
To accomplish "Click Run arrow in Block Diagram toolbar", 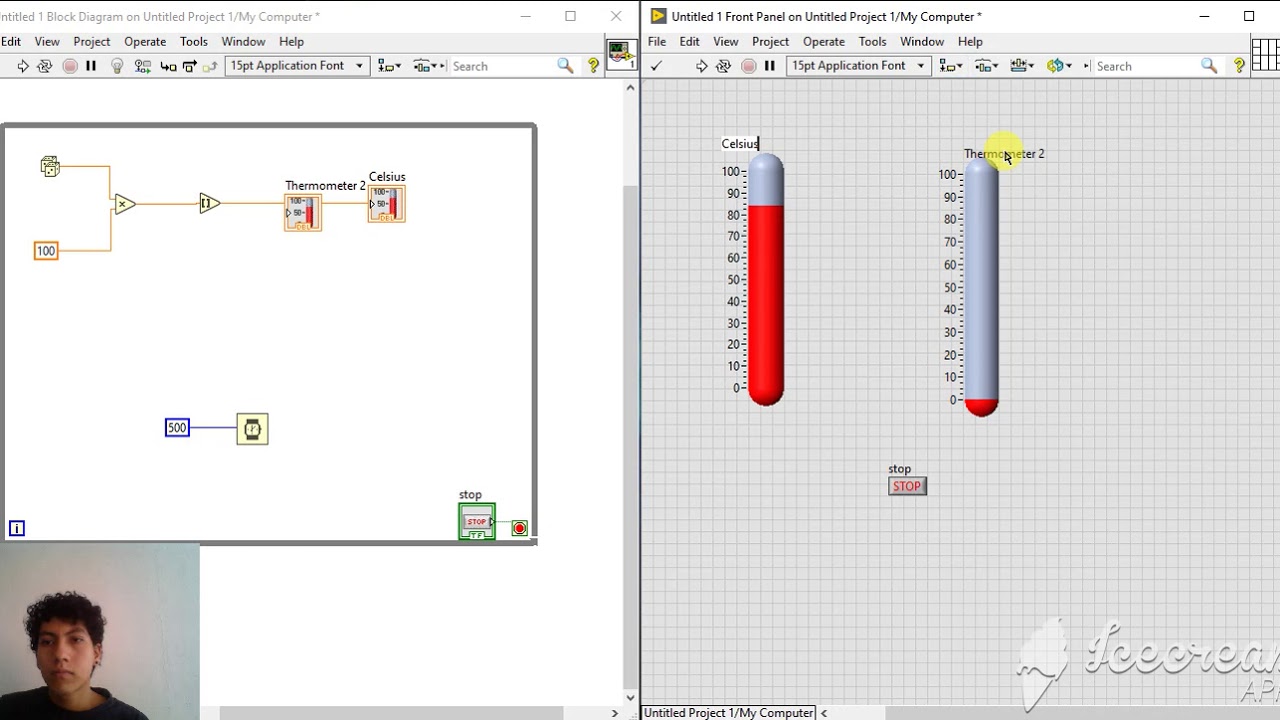I will 22,66.
